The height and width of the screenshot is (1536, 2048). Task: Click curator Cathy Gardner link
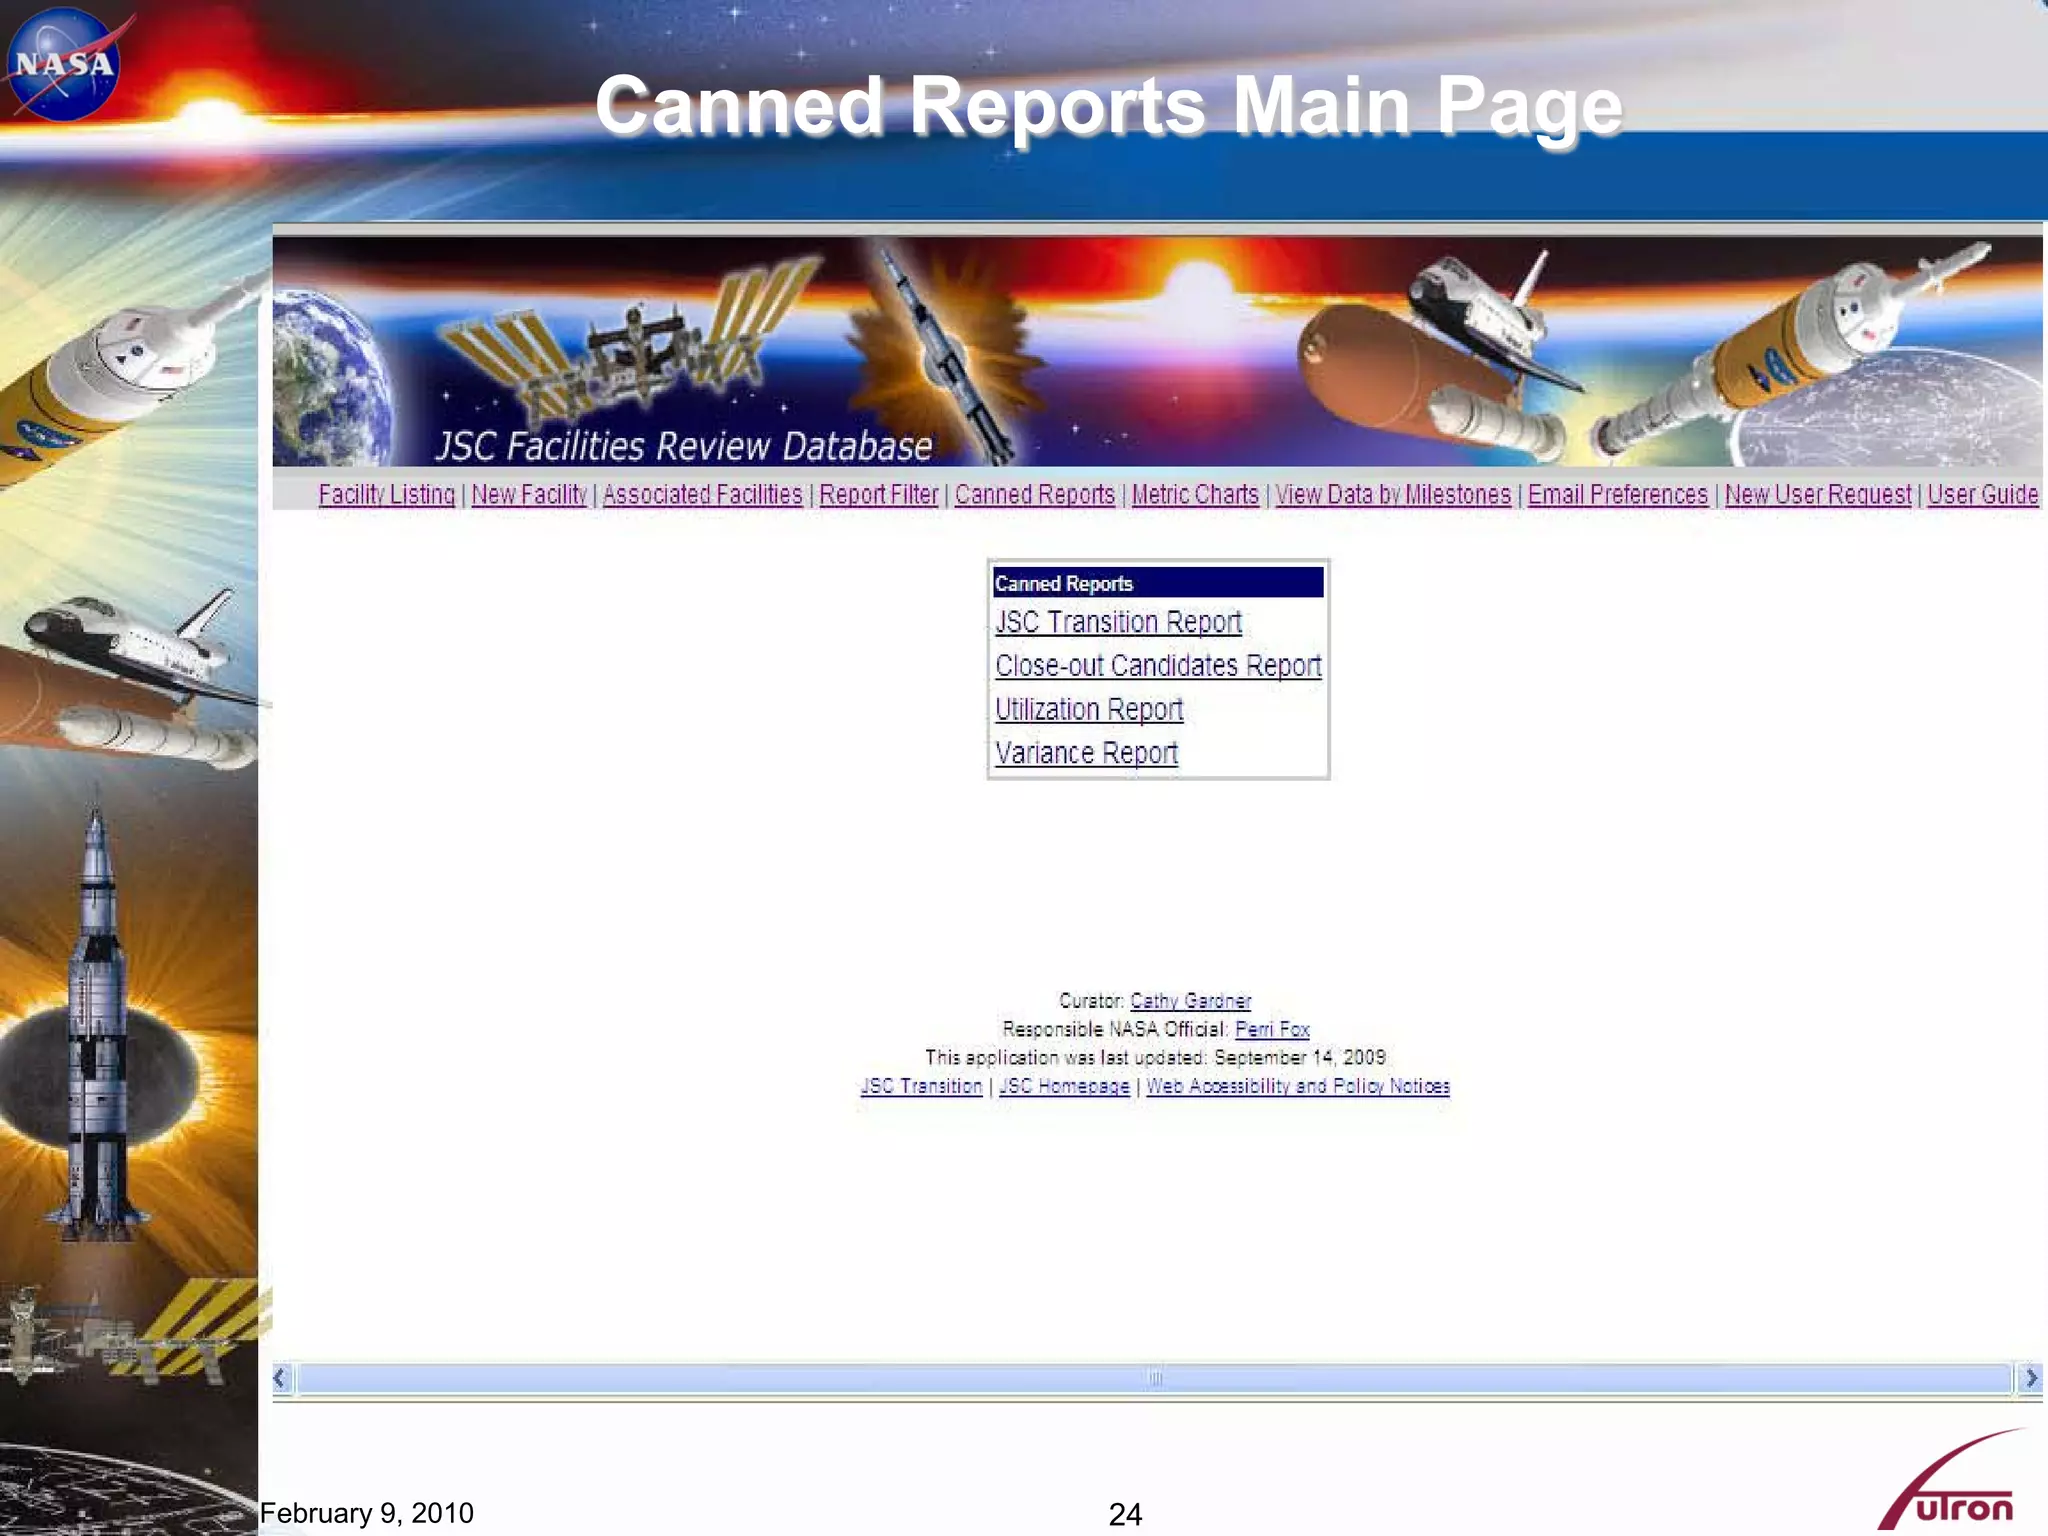[1190, 1001]
